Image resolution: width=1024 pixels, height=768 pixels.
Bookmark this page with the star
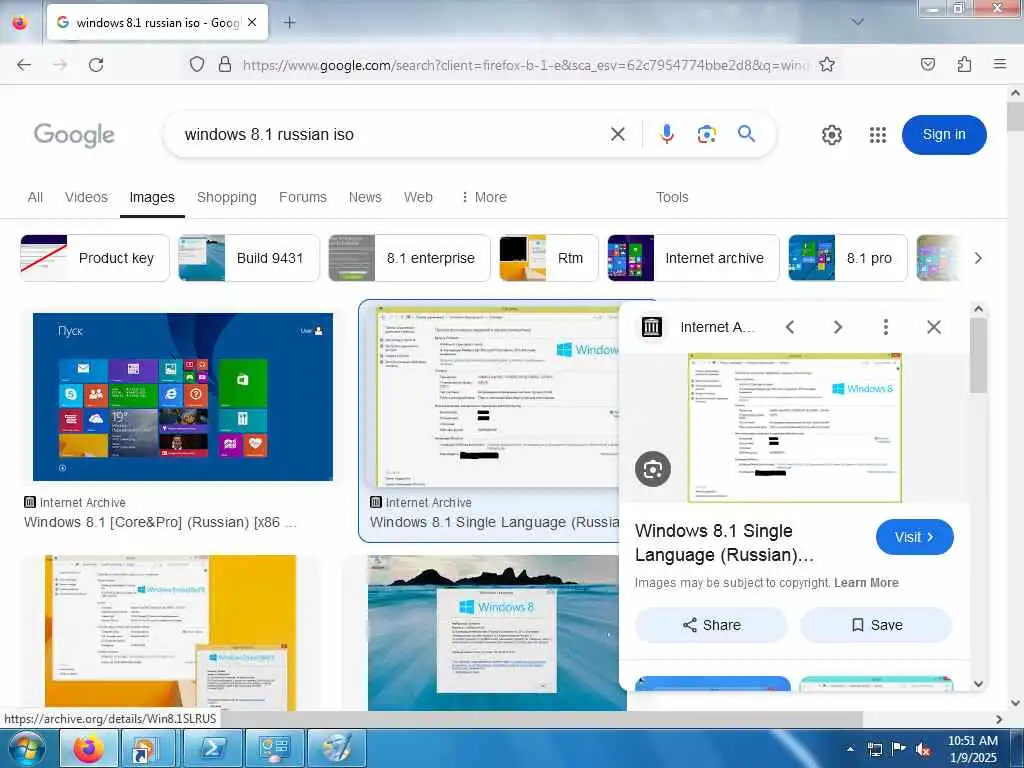click(827, 64)
